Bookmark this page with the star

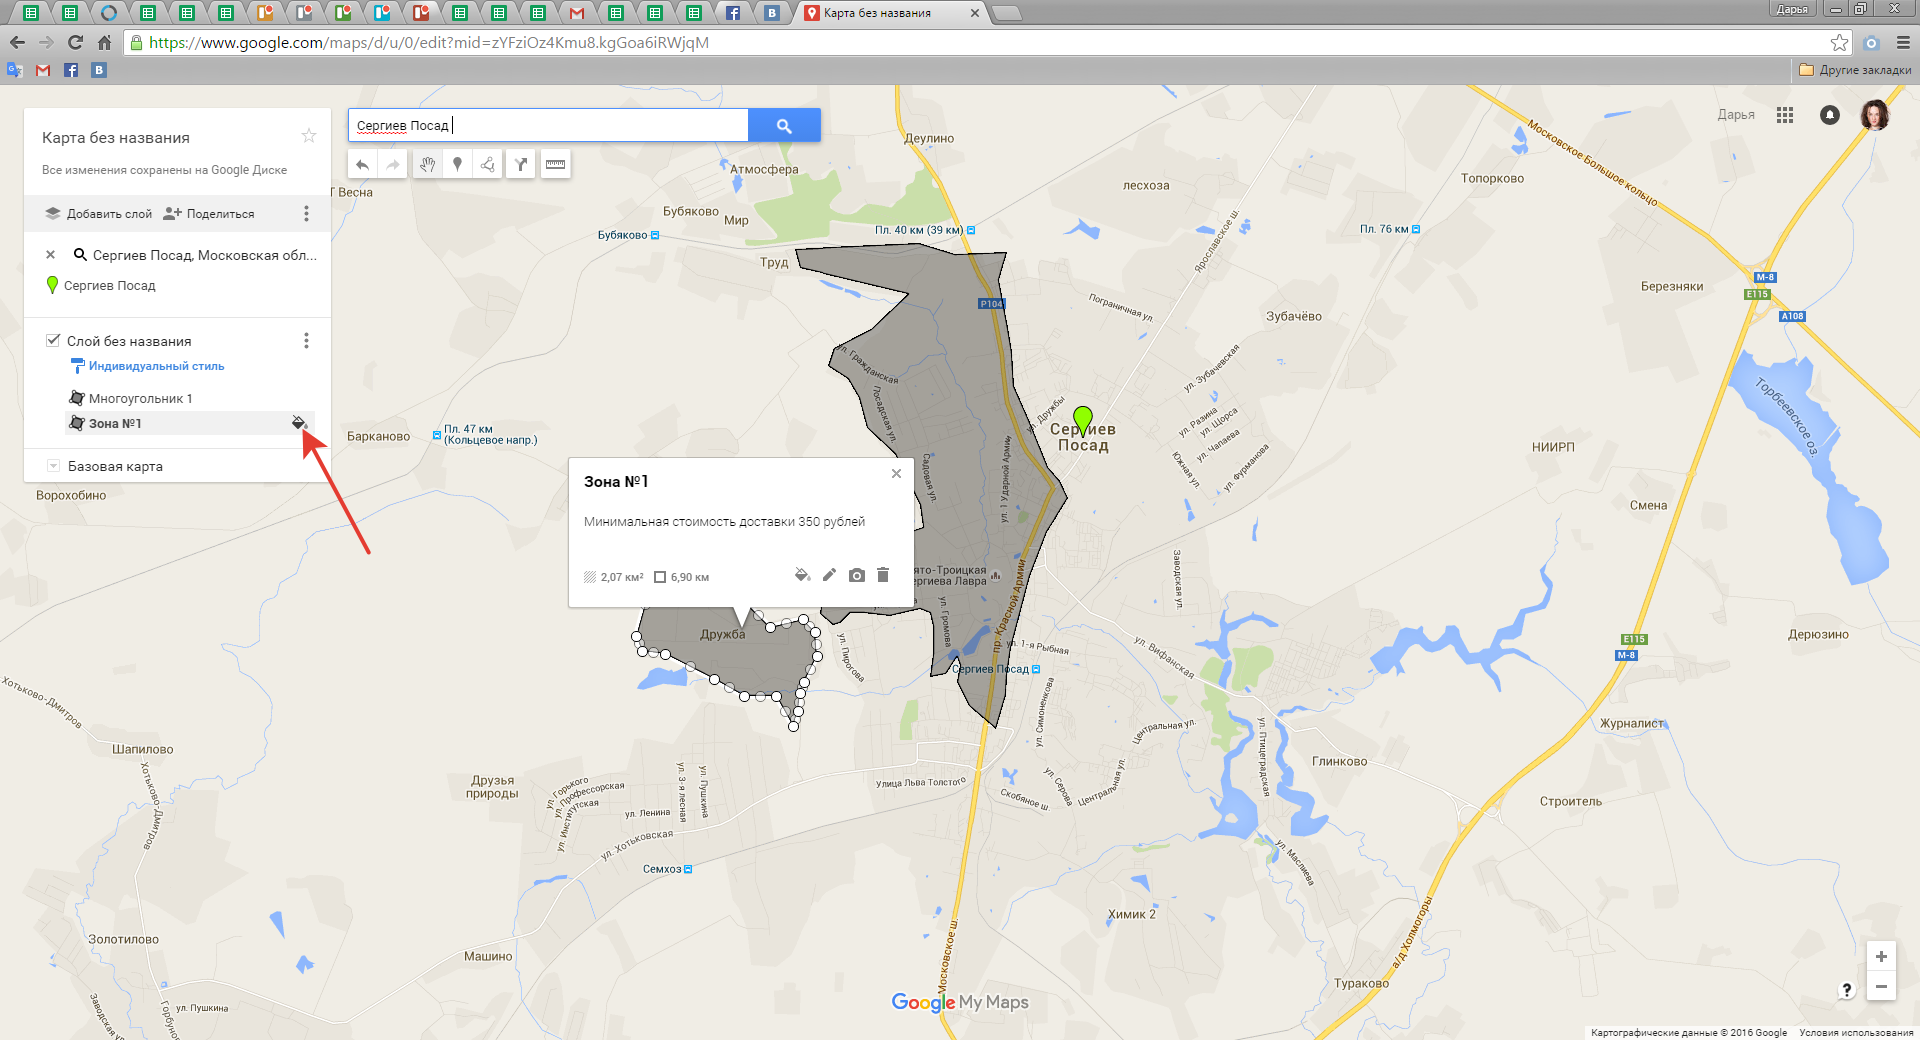click(1839, 42)
